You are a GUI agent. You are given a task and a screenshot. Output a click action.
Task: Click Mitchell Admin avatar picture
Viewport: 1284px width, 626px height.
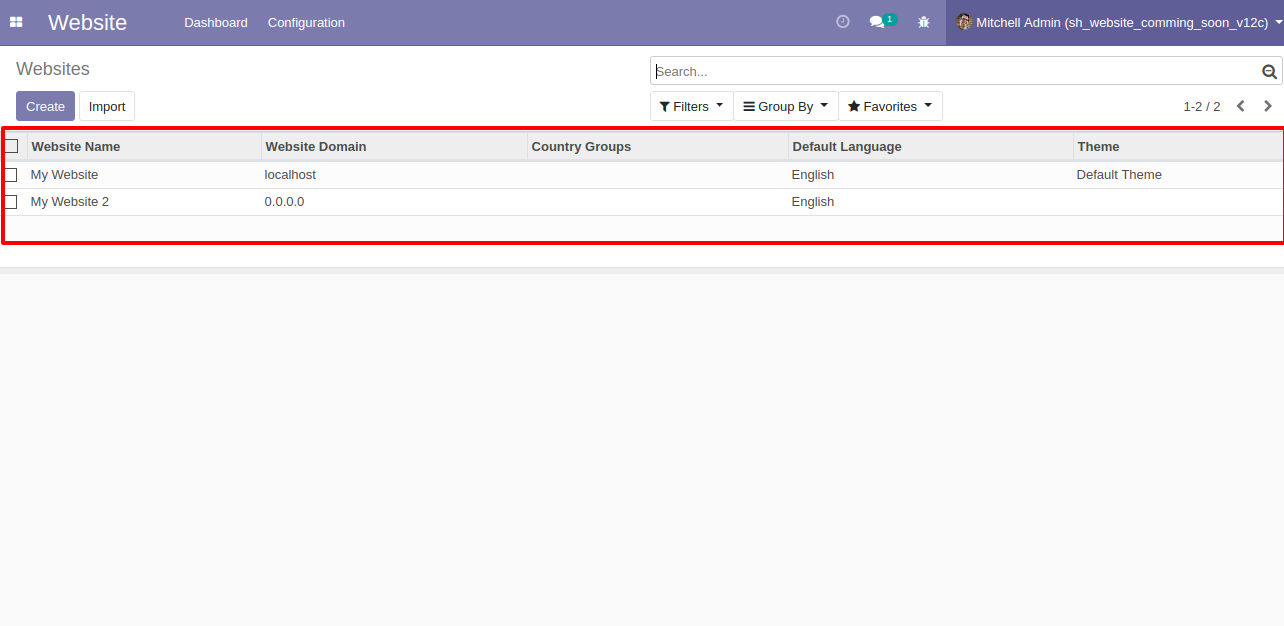[964, 22]
